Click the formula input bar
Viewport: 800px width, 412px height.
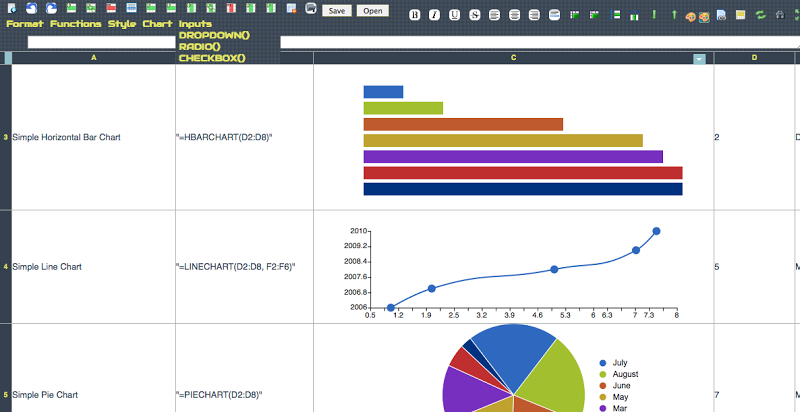coord(538,42)
